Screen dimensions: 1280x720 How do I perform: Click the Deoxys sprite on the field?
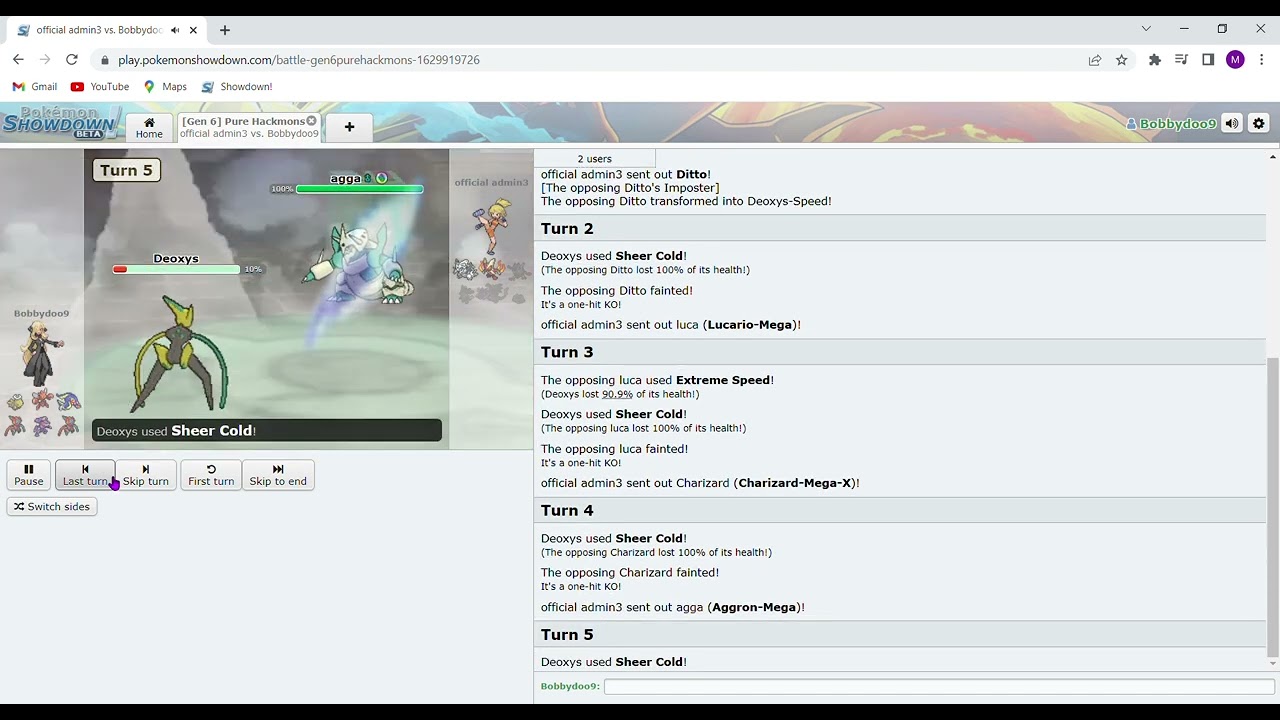(x=180, y=355)
